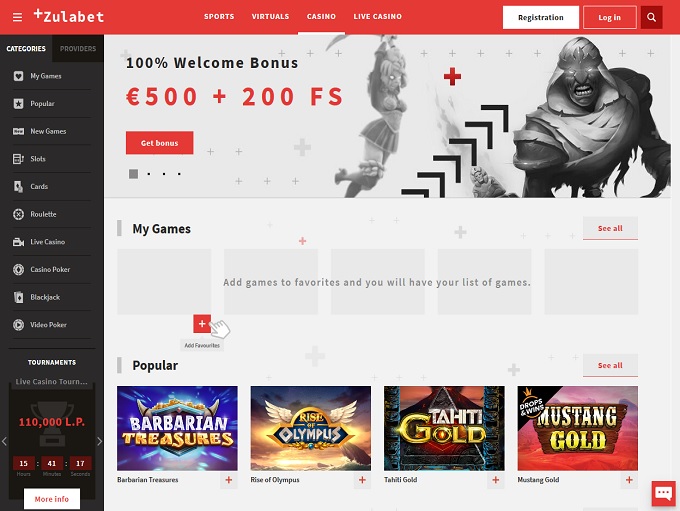
Task: Click the search magnifier icon
Action: (651, 17)
